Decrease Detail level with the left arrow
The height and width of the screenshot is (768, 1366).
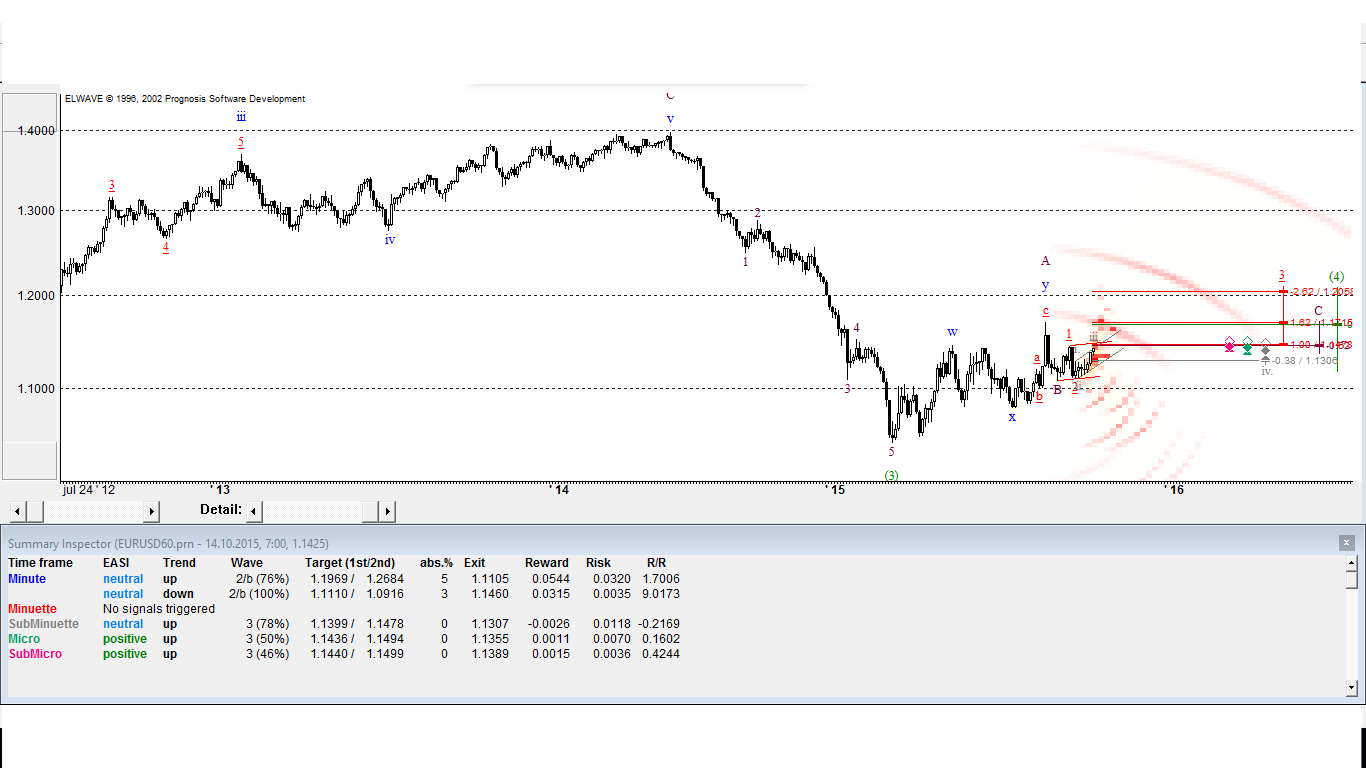click(x=254, y=511)
